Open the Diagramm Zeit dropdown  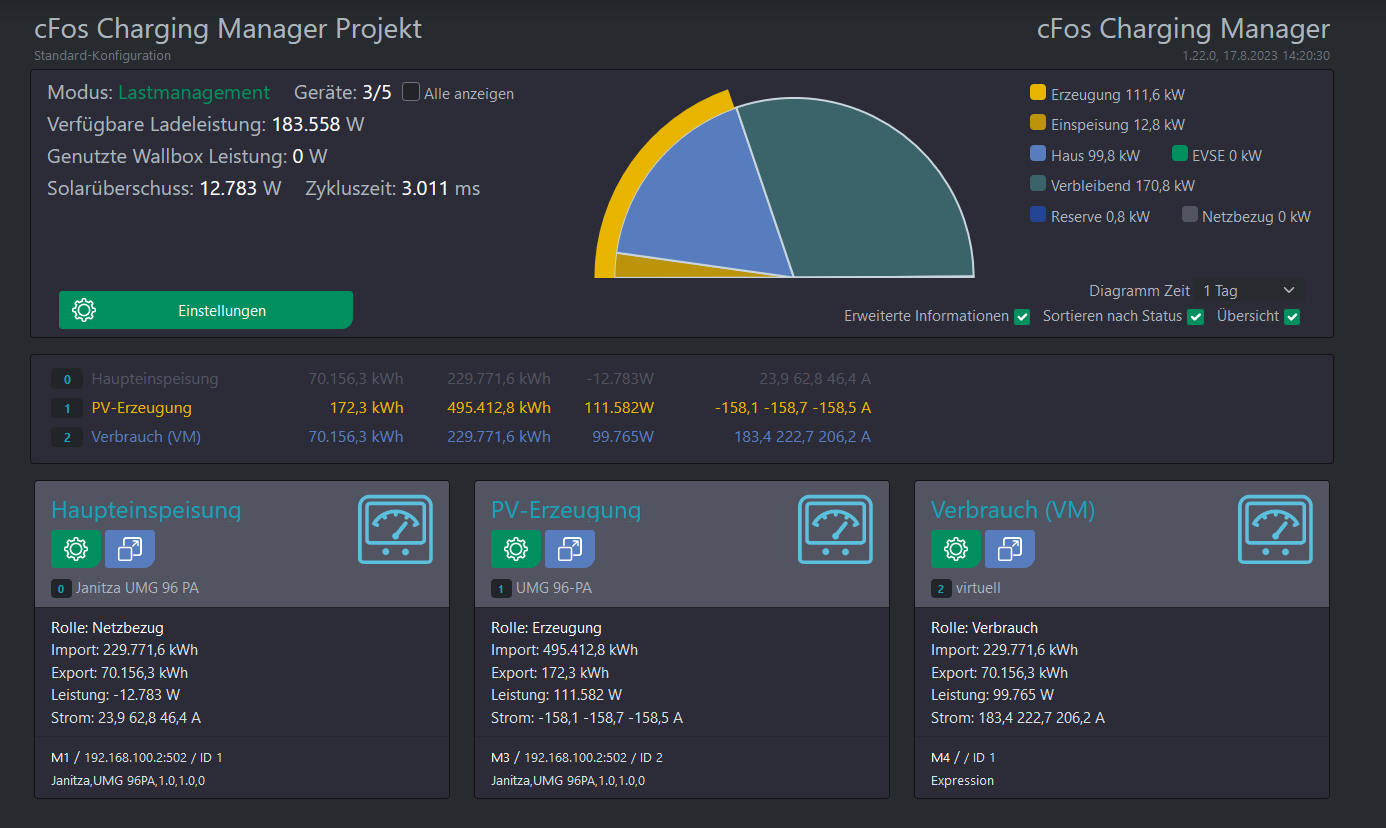pos(1249,291)
